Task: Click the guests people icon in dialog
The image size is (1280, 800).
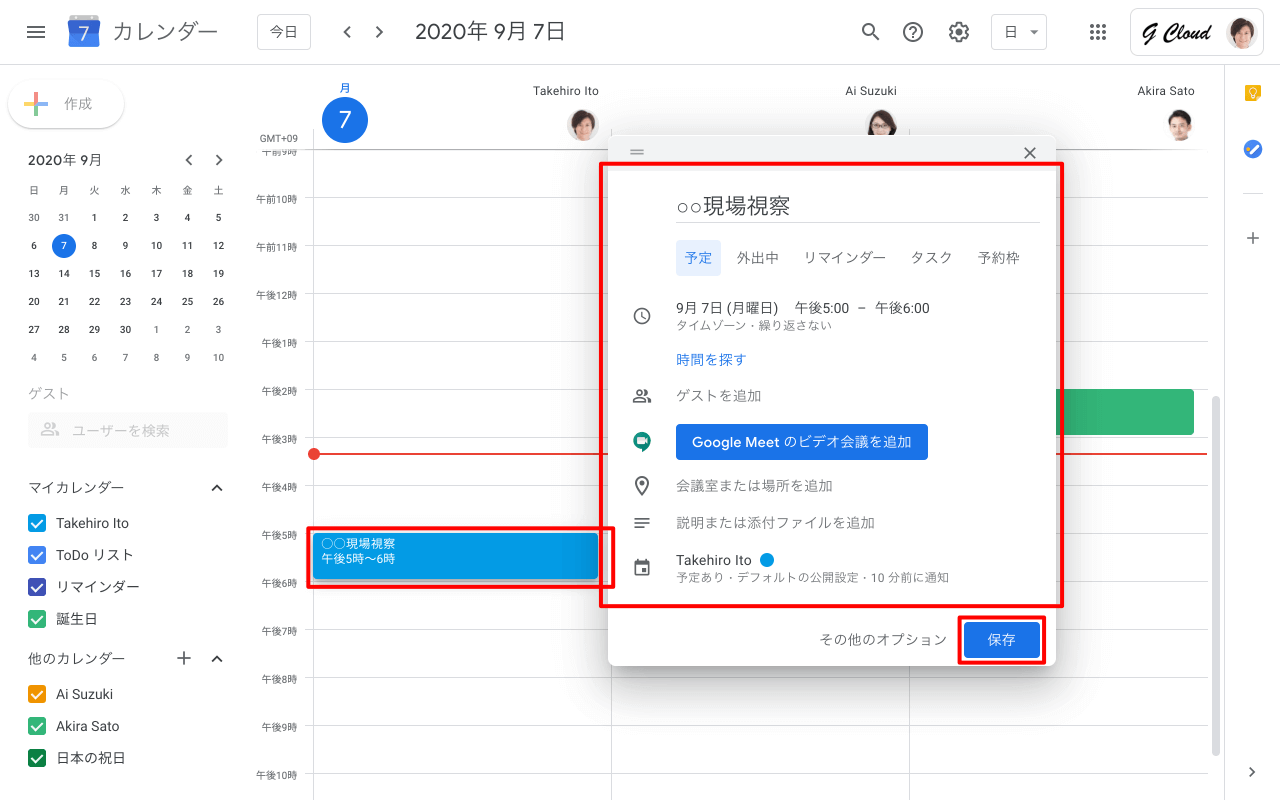Action: (642, 396)
